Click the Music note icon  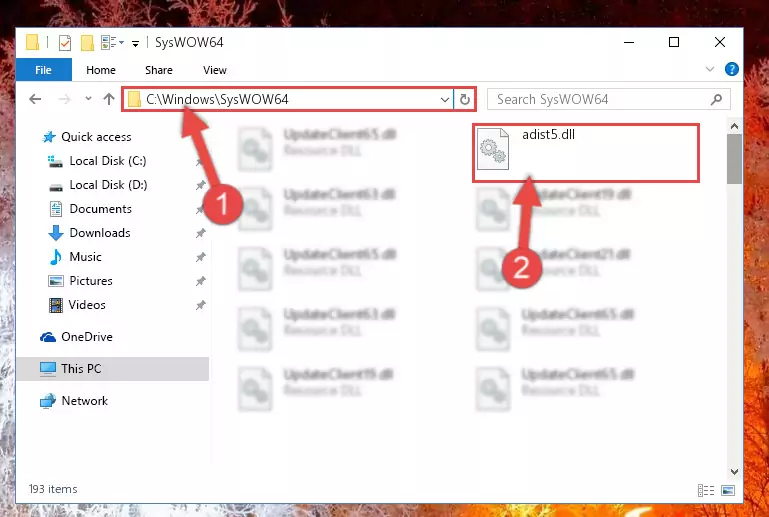point(56,257)
